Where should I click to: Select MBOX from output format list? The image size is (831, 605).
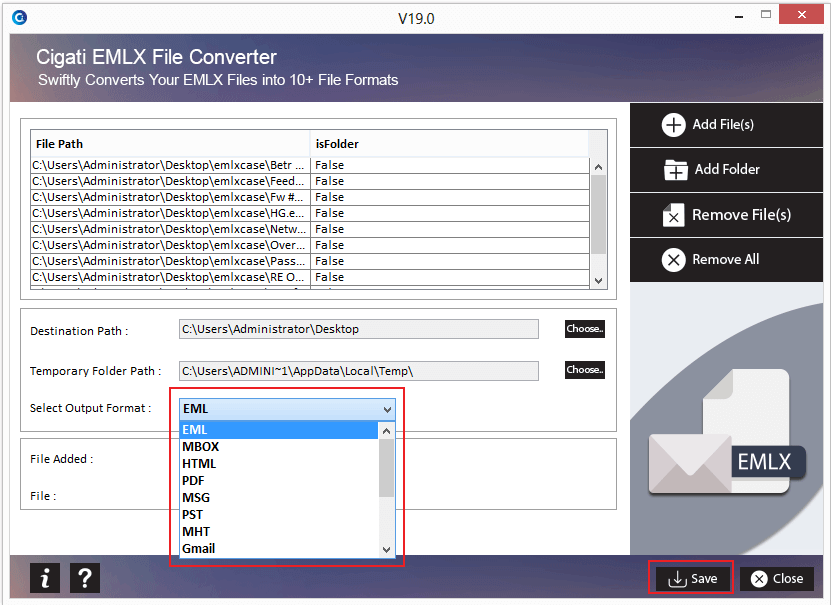tap(279, 447)
